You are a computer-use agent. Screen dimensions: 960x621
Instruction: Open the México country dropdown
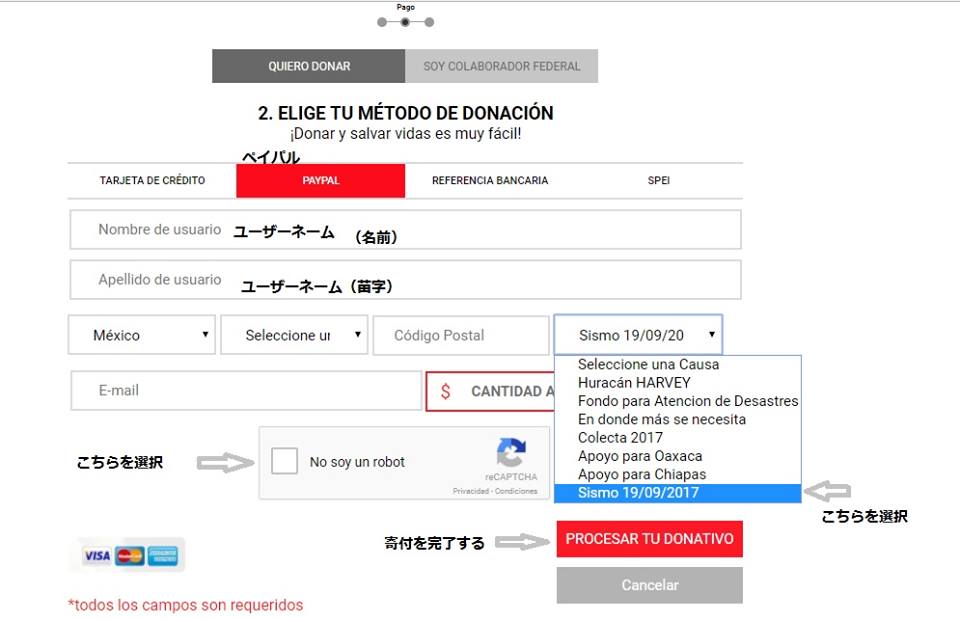[141, 335]
